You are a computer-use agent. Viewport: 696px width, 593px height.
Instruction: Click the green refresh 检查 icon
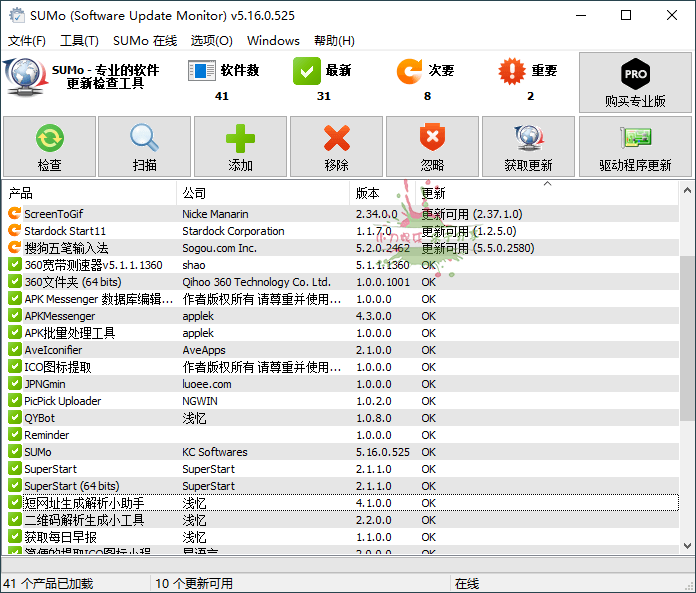[49, 138]
